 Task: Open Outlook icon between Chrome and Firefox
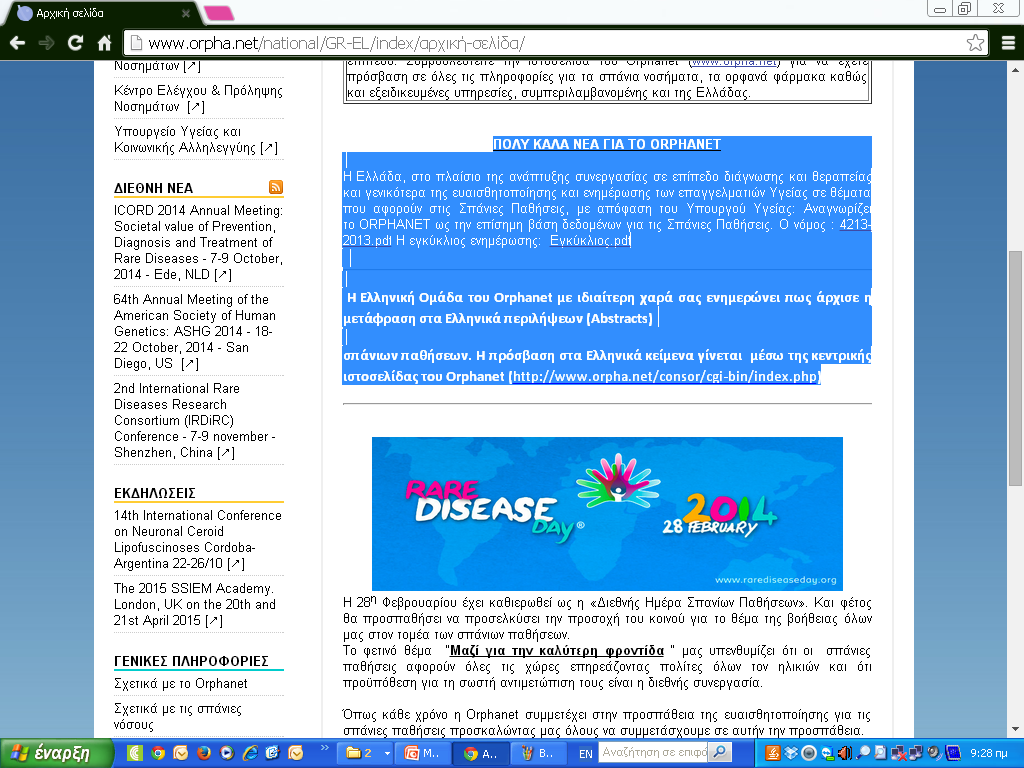180,753
